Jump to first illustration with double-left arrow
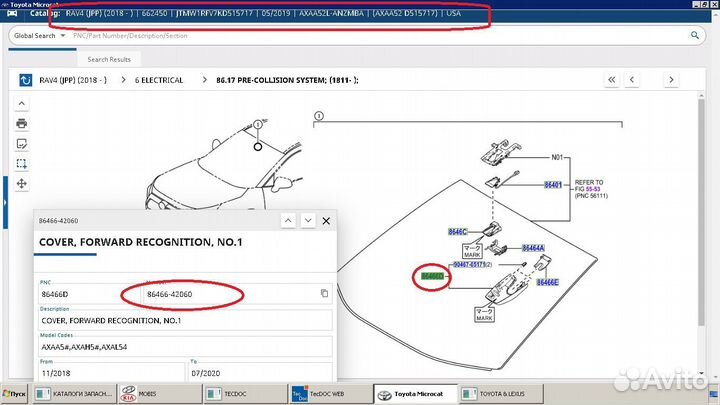Viewport: 720px width, 405px height. [x=613, y=80]
